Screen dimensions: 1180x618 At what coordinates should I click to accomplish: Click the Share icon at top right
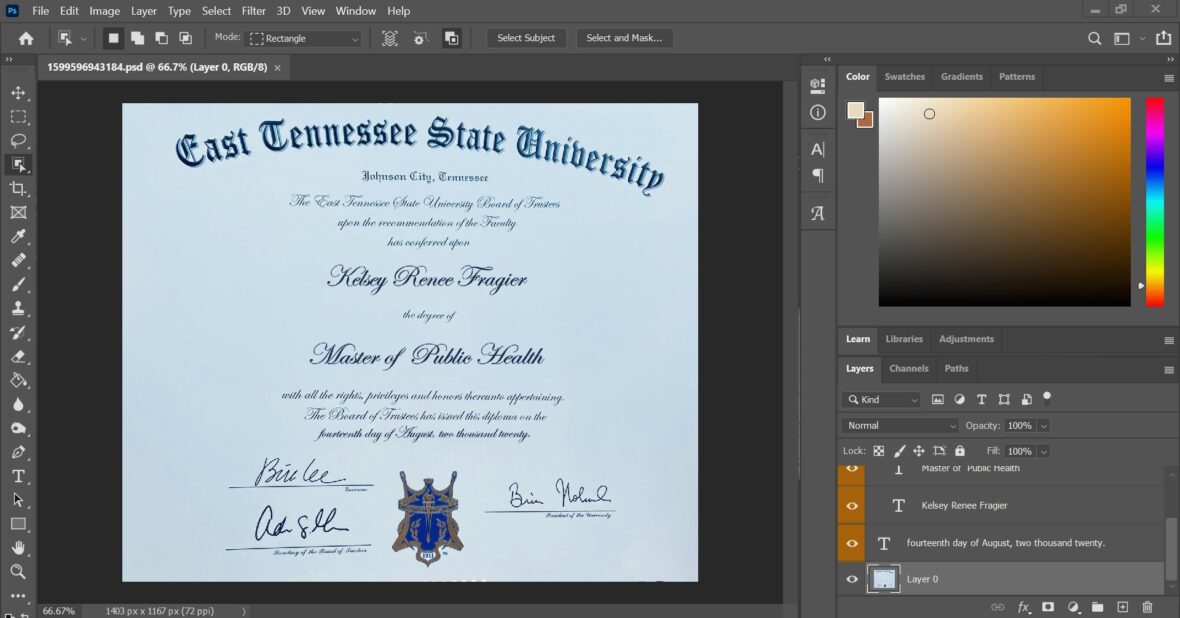coord(1163,38)
